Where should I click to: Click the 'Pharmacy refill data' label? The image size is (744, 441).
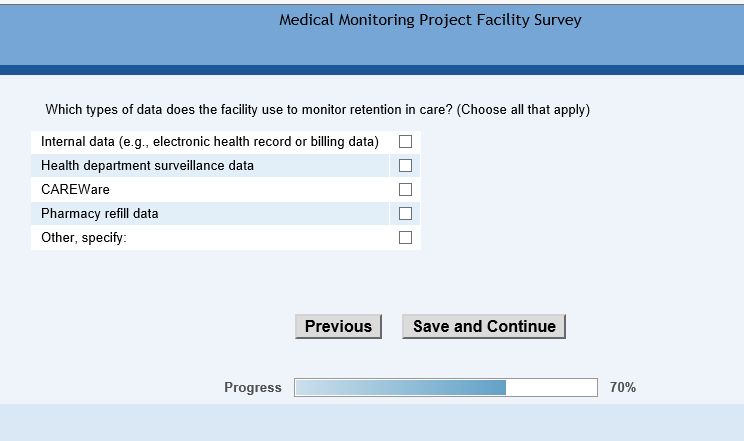coord(99,214)
